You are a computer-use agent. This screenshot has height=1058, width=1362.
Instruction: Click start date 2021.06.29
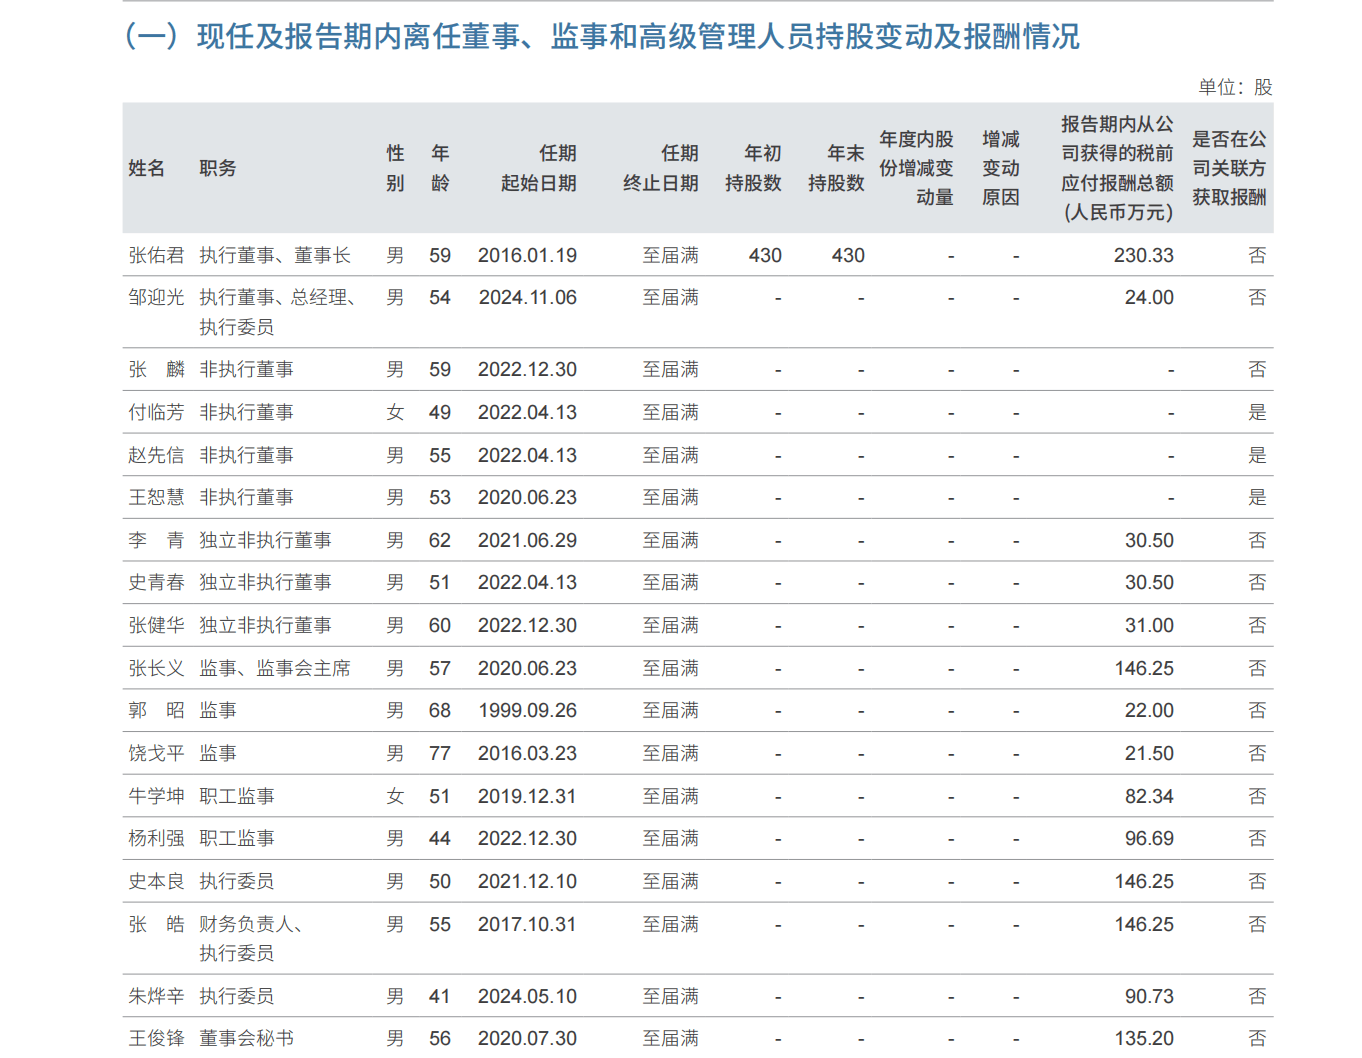(x=527, y=540)
